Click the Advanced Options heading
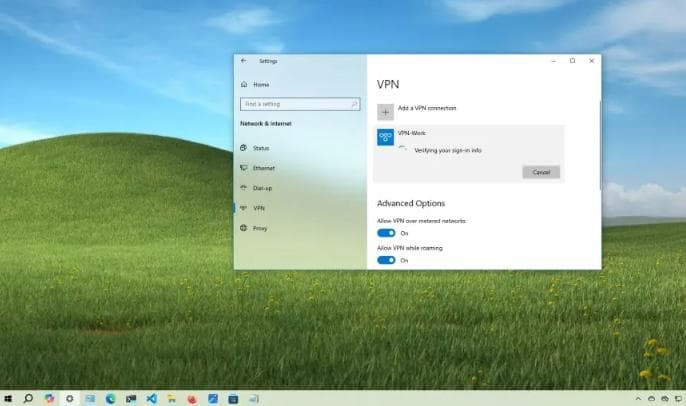This screenshot has height=406, width=686. [411, 203]
